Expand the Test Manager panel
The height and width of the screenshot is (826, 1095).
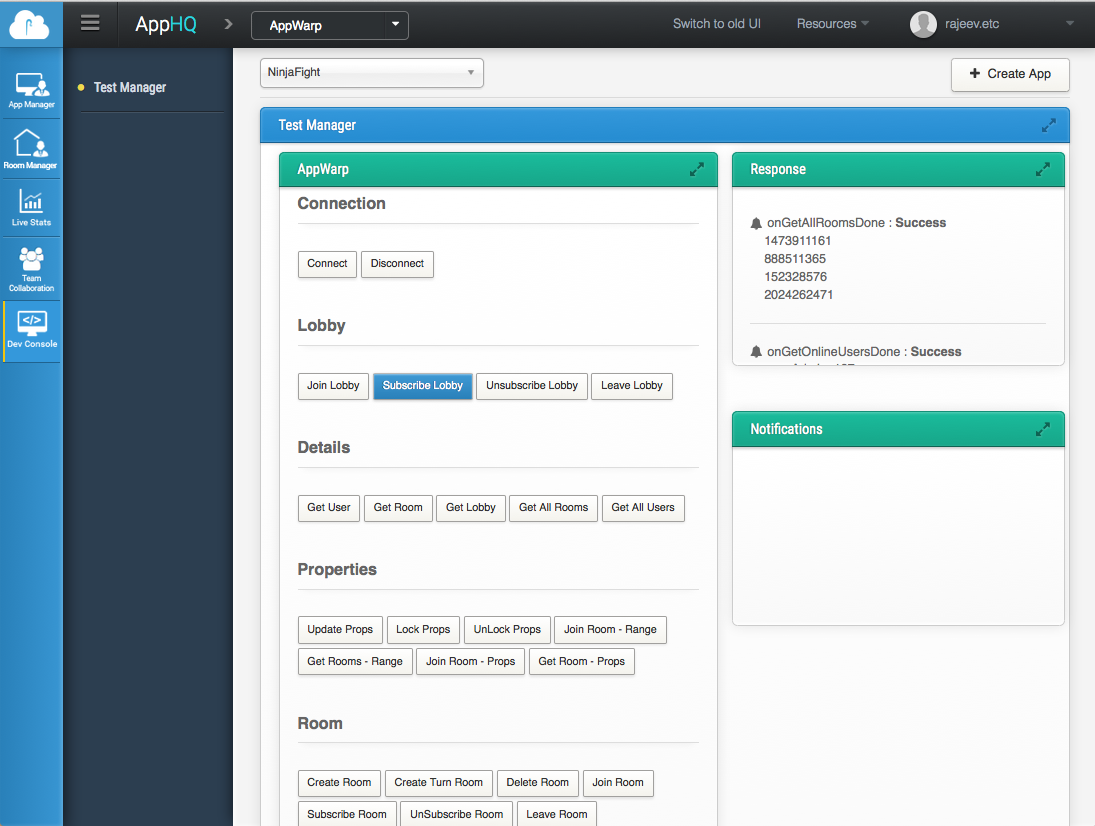(1048, 125)
